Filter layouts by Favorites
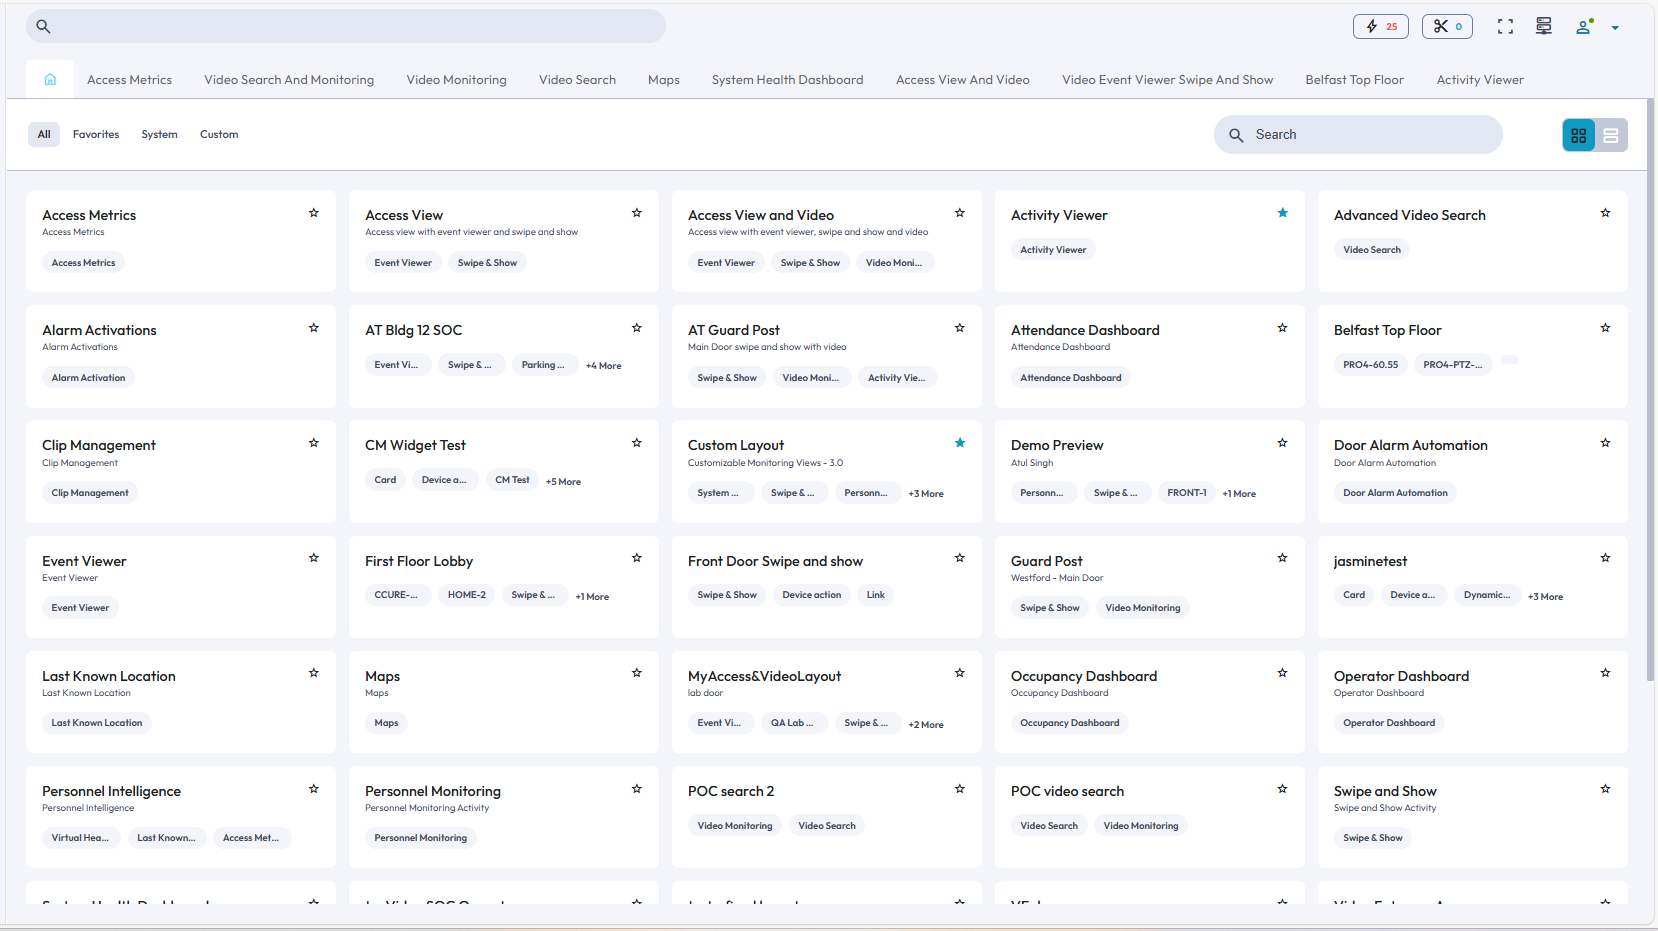The height and width of the screenshot is (931, 1658). click(95, 133)
